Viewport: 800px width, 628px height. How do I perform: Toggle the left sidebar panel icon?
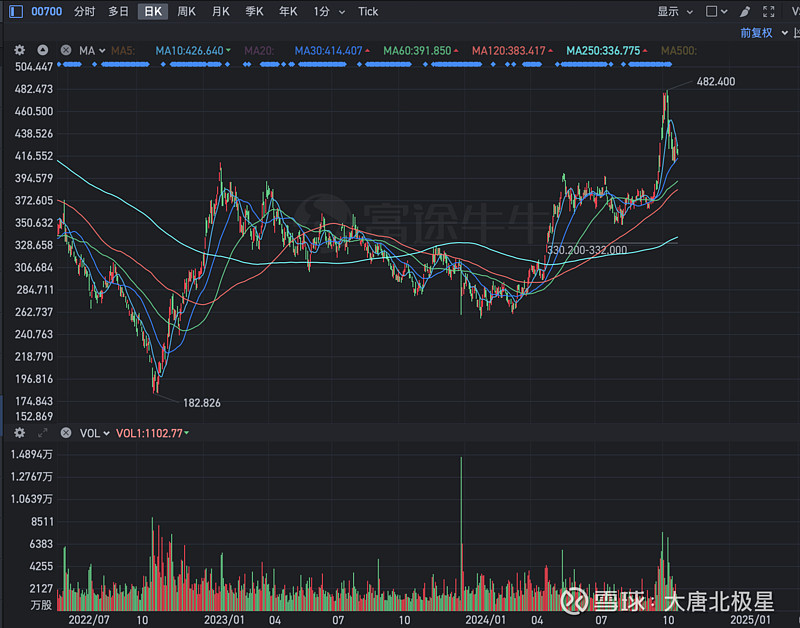(11, 11)
